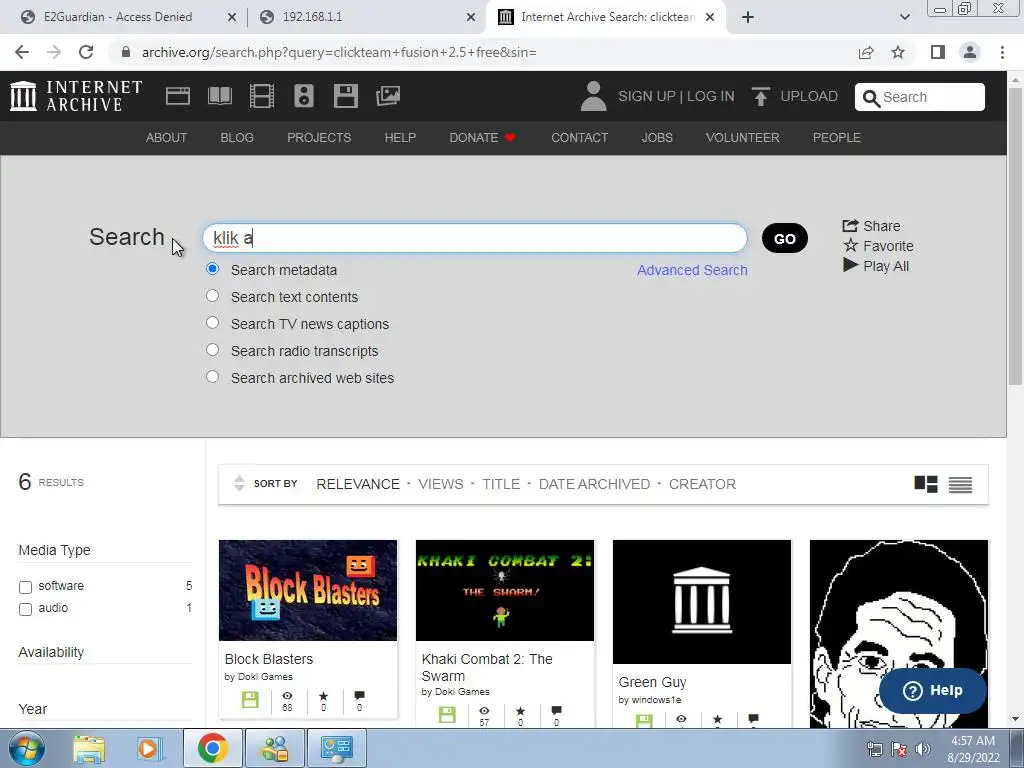Click the Favorite star link

coord(878,246)
